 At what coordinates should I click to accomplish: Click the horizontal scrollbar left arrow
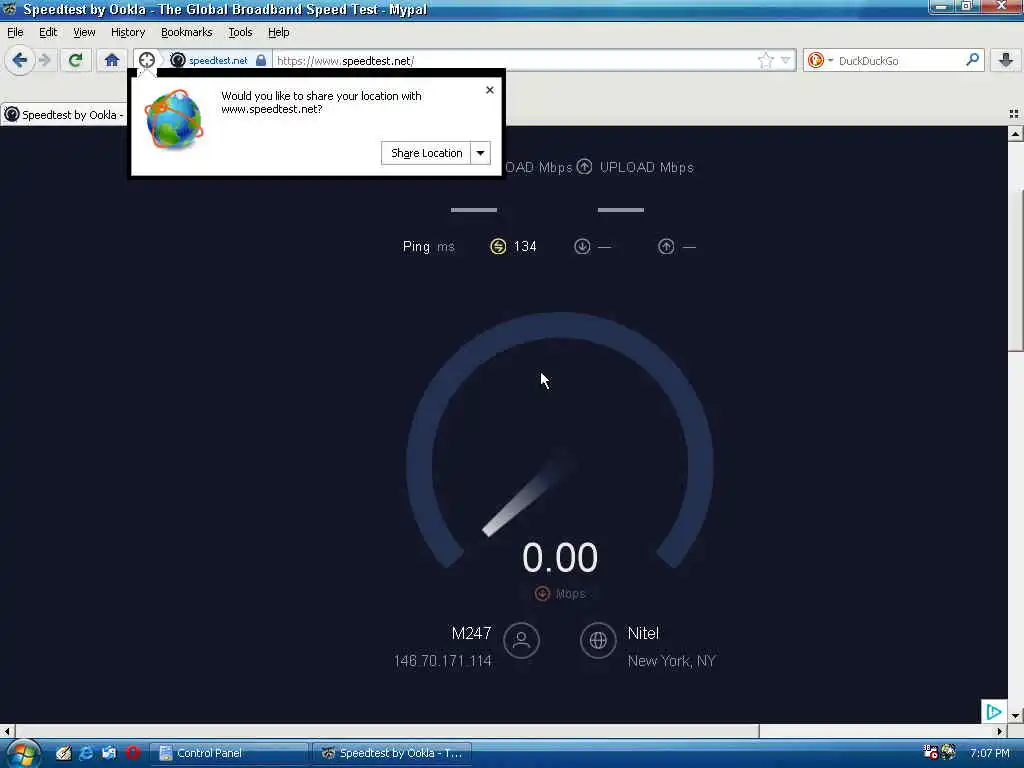point(7,731)
